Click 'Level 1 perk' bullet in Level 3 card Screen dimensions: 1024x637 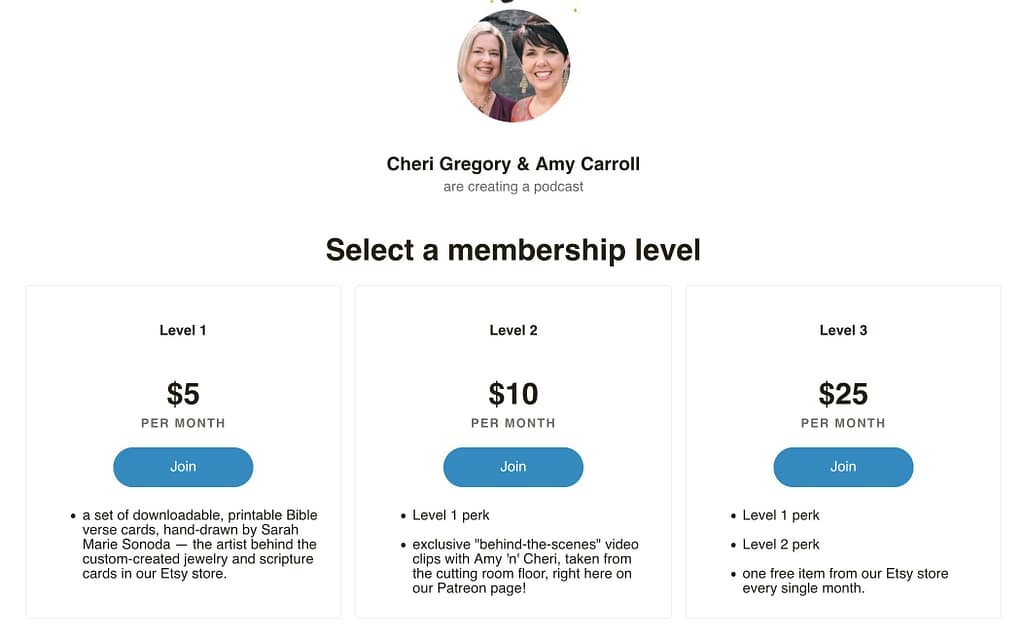[781, 515]
